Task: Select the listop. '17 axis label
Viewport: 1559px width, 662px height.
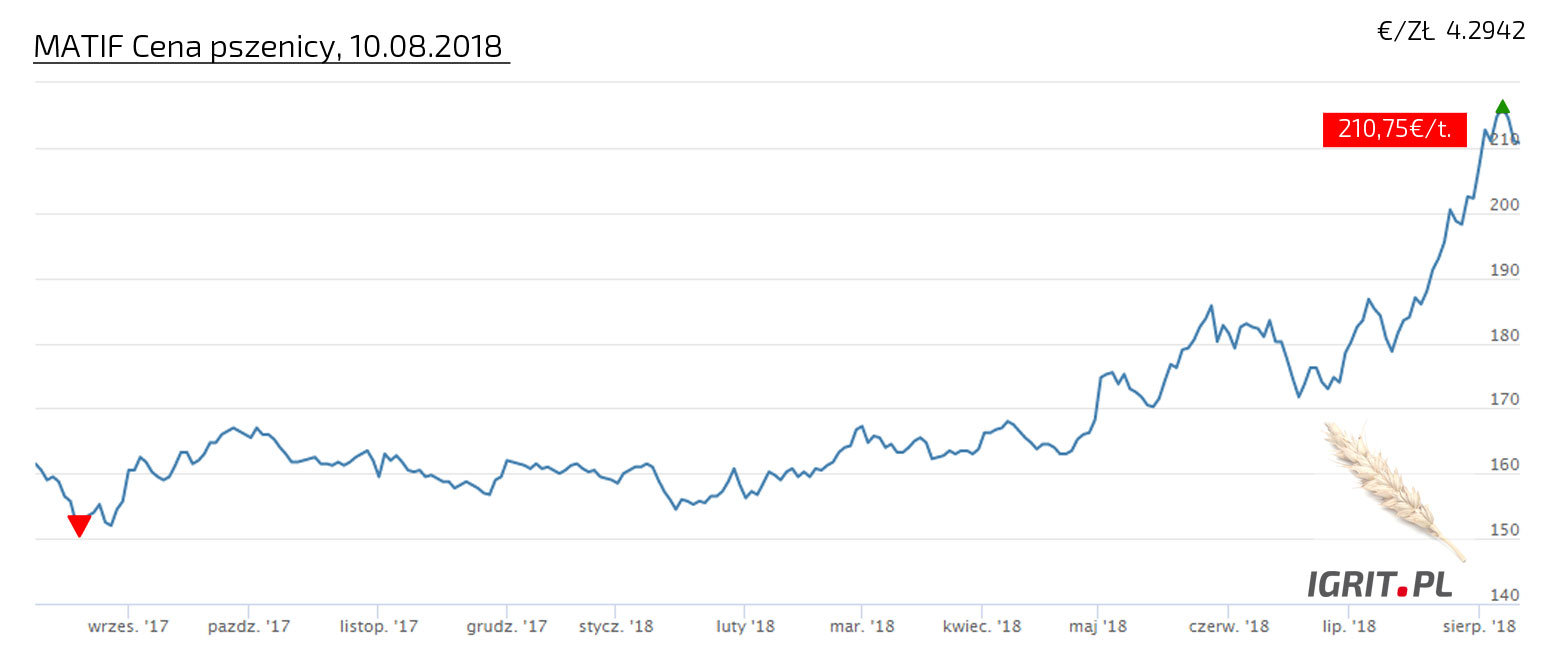Action: coord(378,627)
